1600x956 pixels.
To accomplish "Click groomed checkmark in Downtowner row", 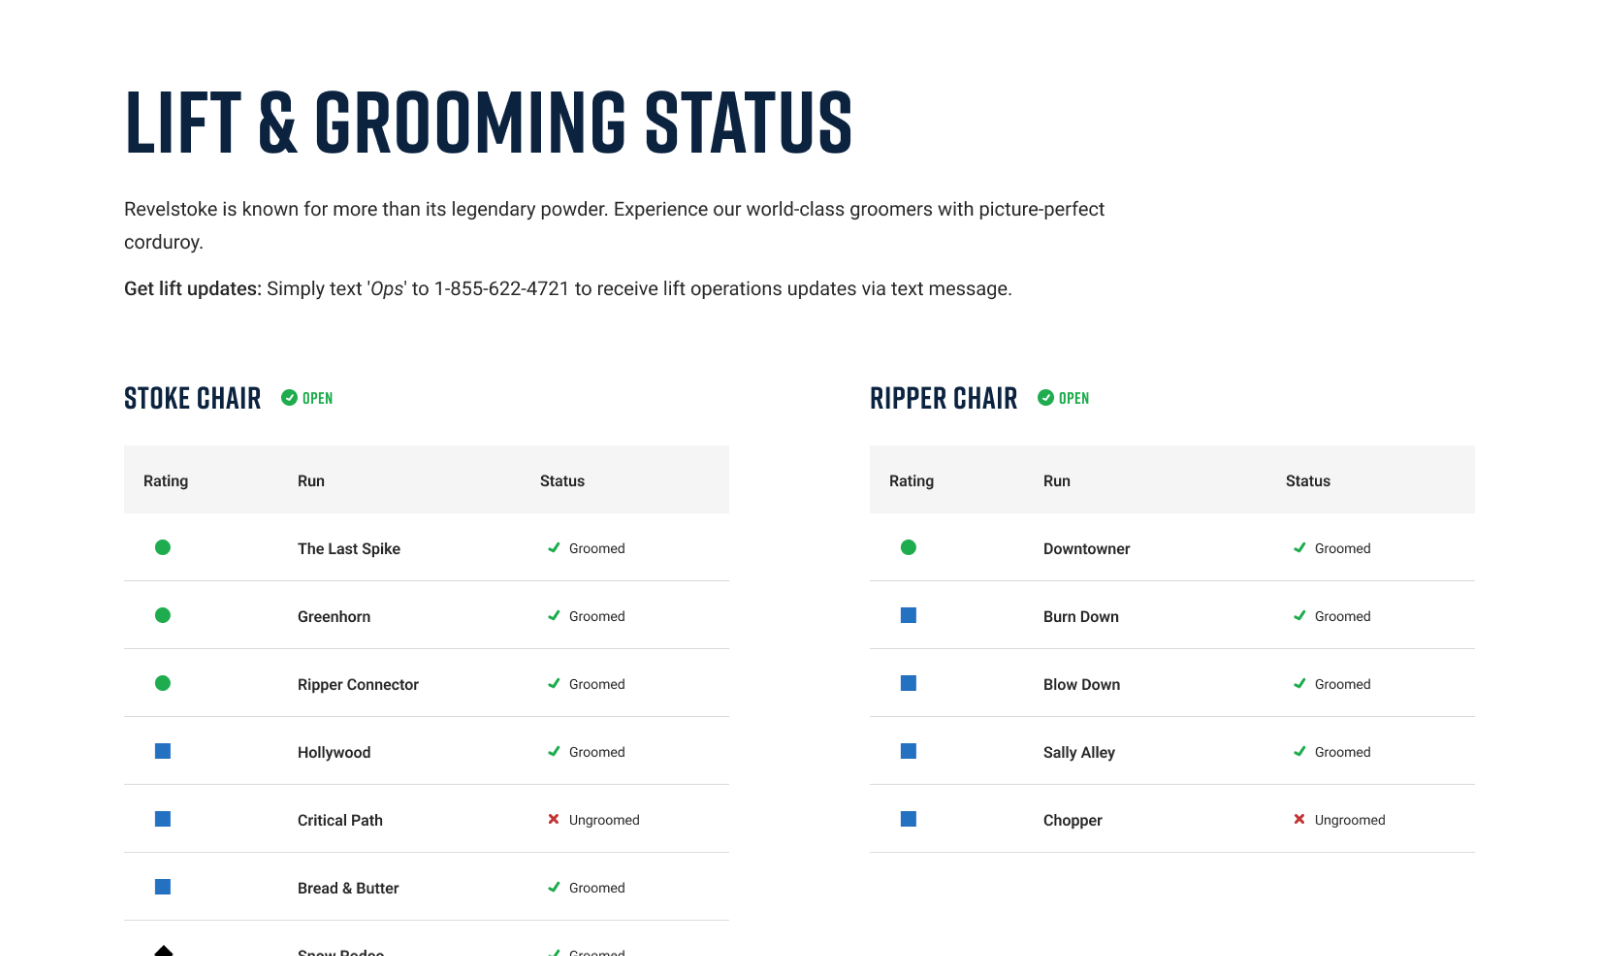I will coord(1299,547).
